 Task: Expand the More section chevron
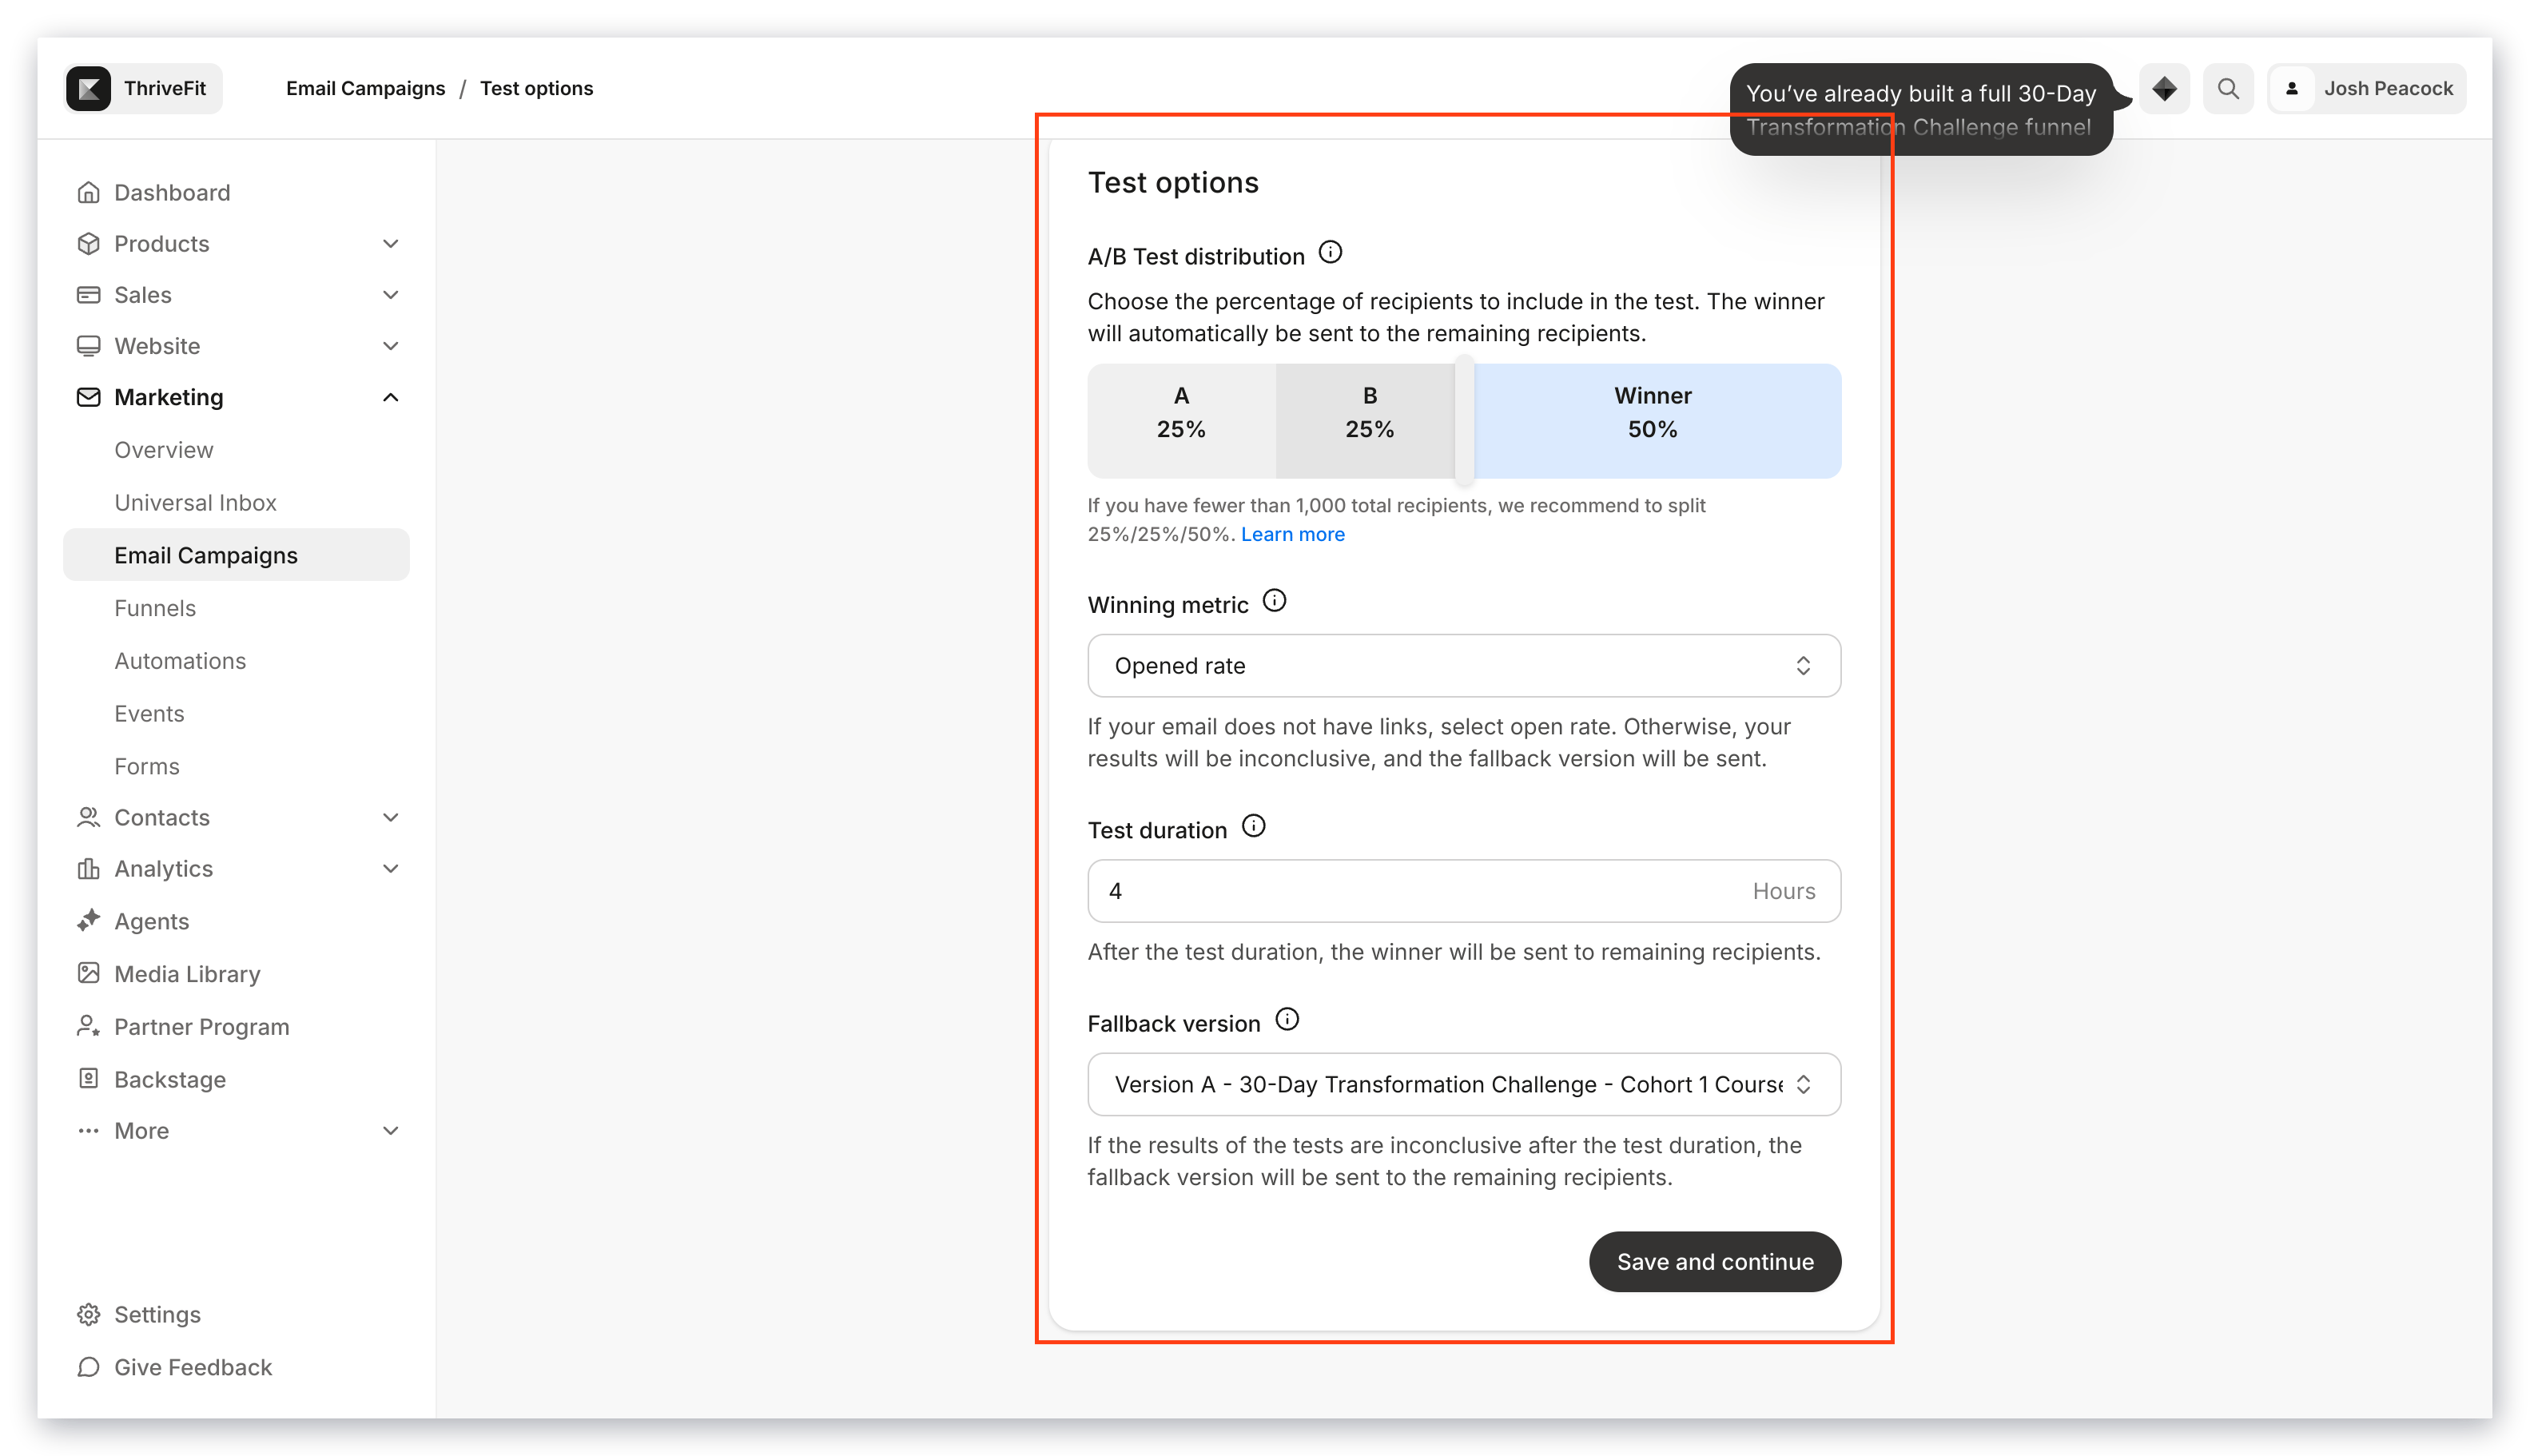(x=391, y=1130)
